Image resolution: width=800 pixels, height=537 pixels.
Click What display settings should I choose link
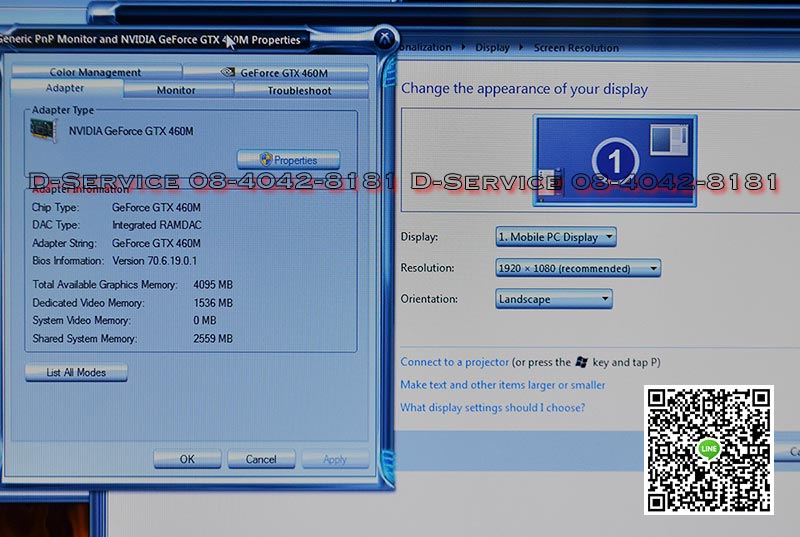coord(492,407)
